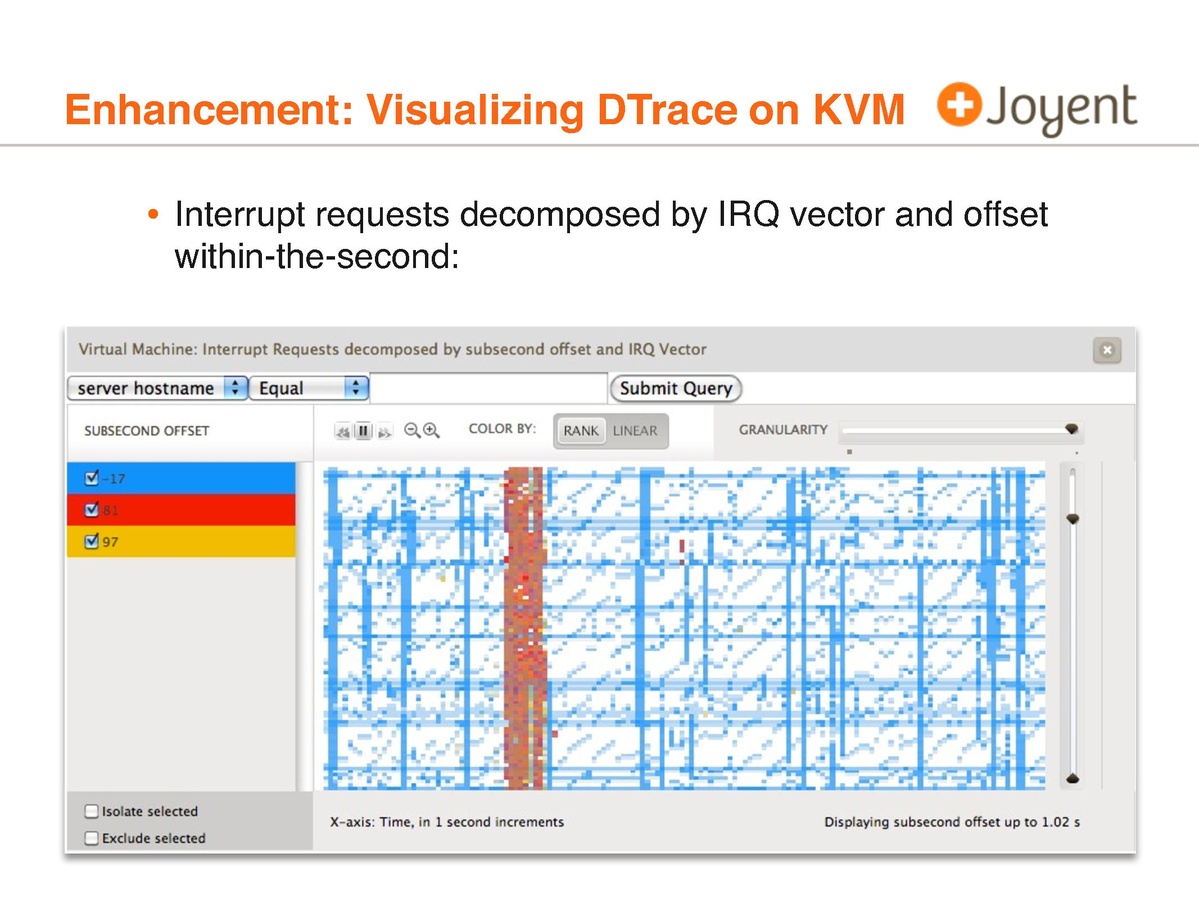The width and height of the screenshot is (1199, 899).
Task: Click the Joyent logo
Action: [1036, 109]
